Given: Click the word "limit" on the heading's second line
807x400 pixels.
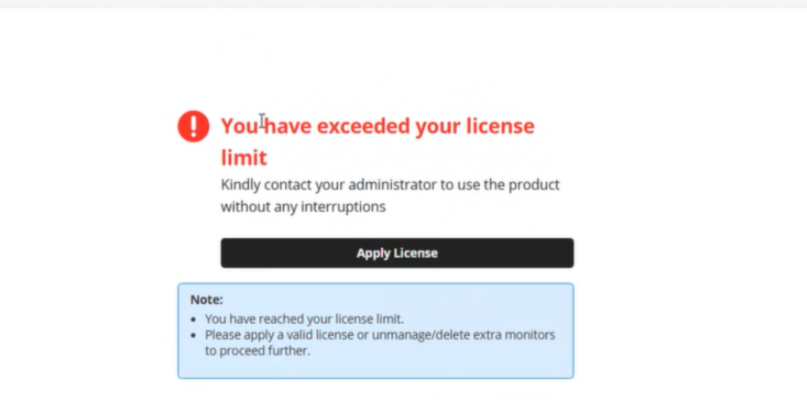Looking at the screenshot, I should [x=244, y=157].
